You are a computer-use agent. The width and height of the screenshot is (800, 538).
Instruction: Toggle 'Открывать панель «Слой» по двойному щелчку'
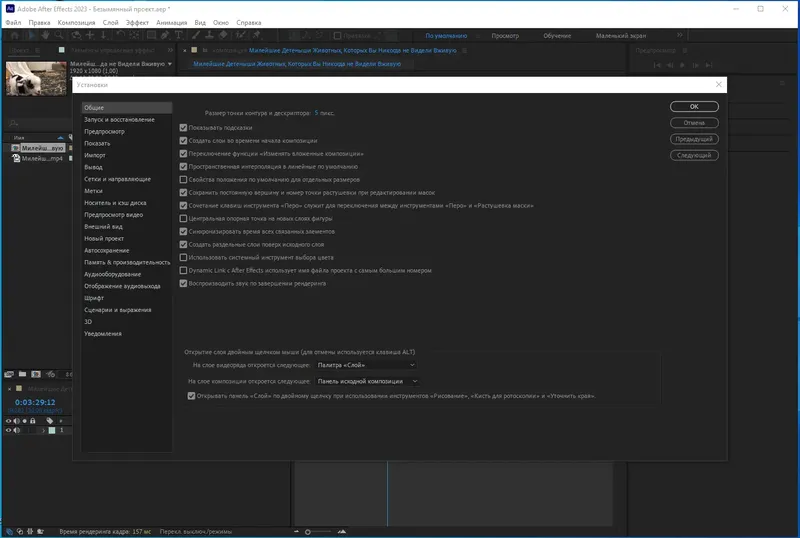(x=191, y=396)
